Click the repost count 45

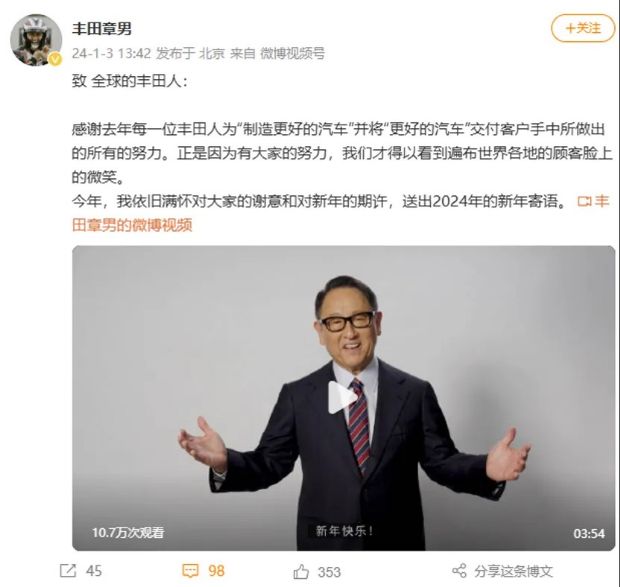(94, 571)
